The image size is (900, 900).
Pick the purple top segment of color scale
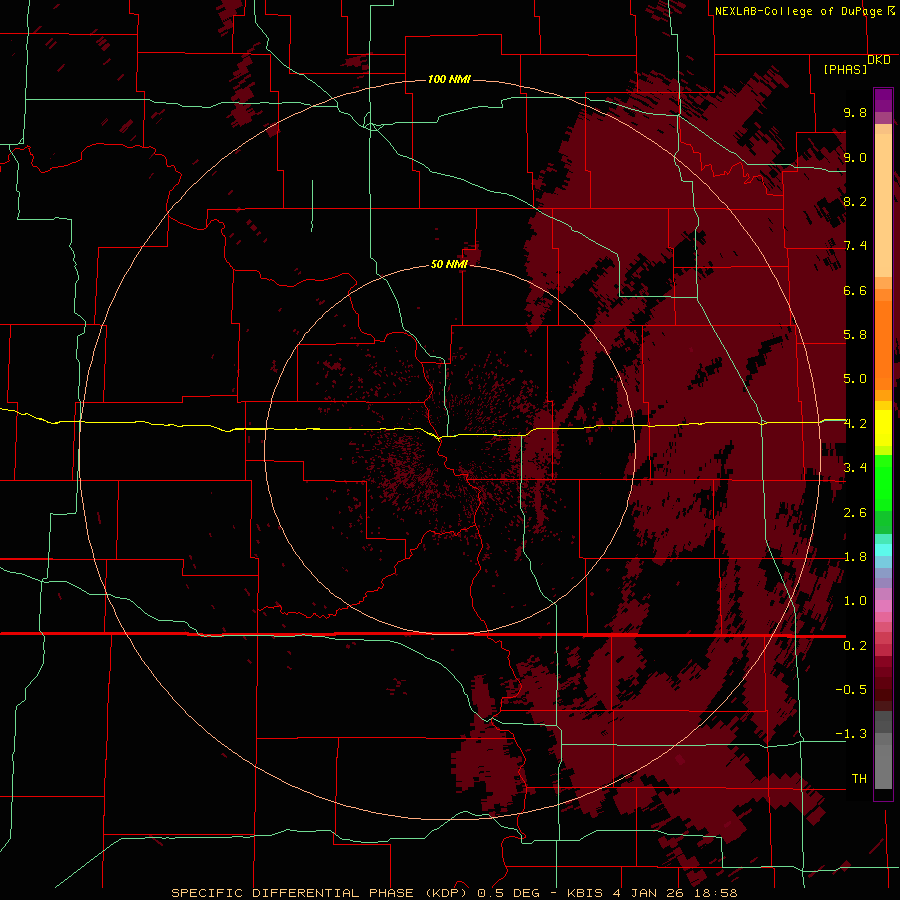click(883, 100)
